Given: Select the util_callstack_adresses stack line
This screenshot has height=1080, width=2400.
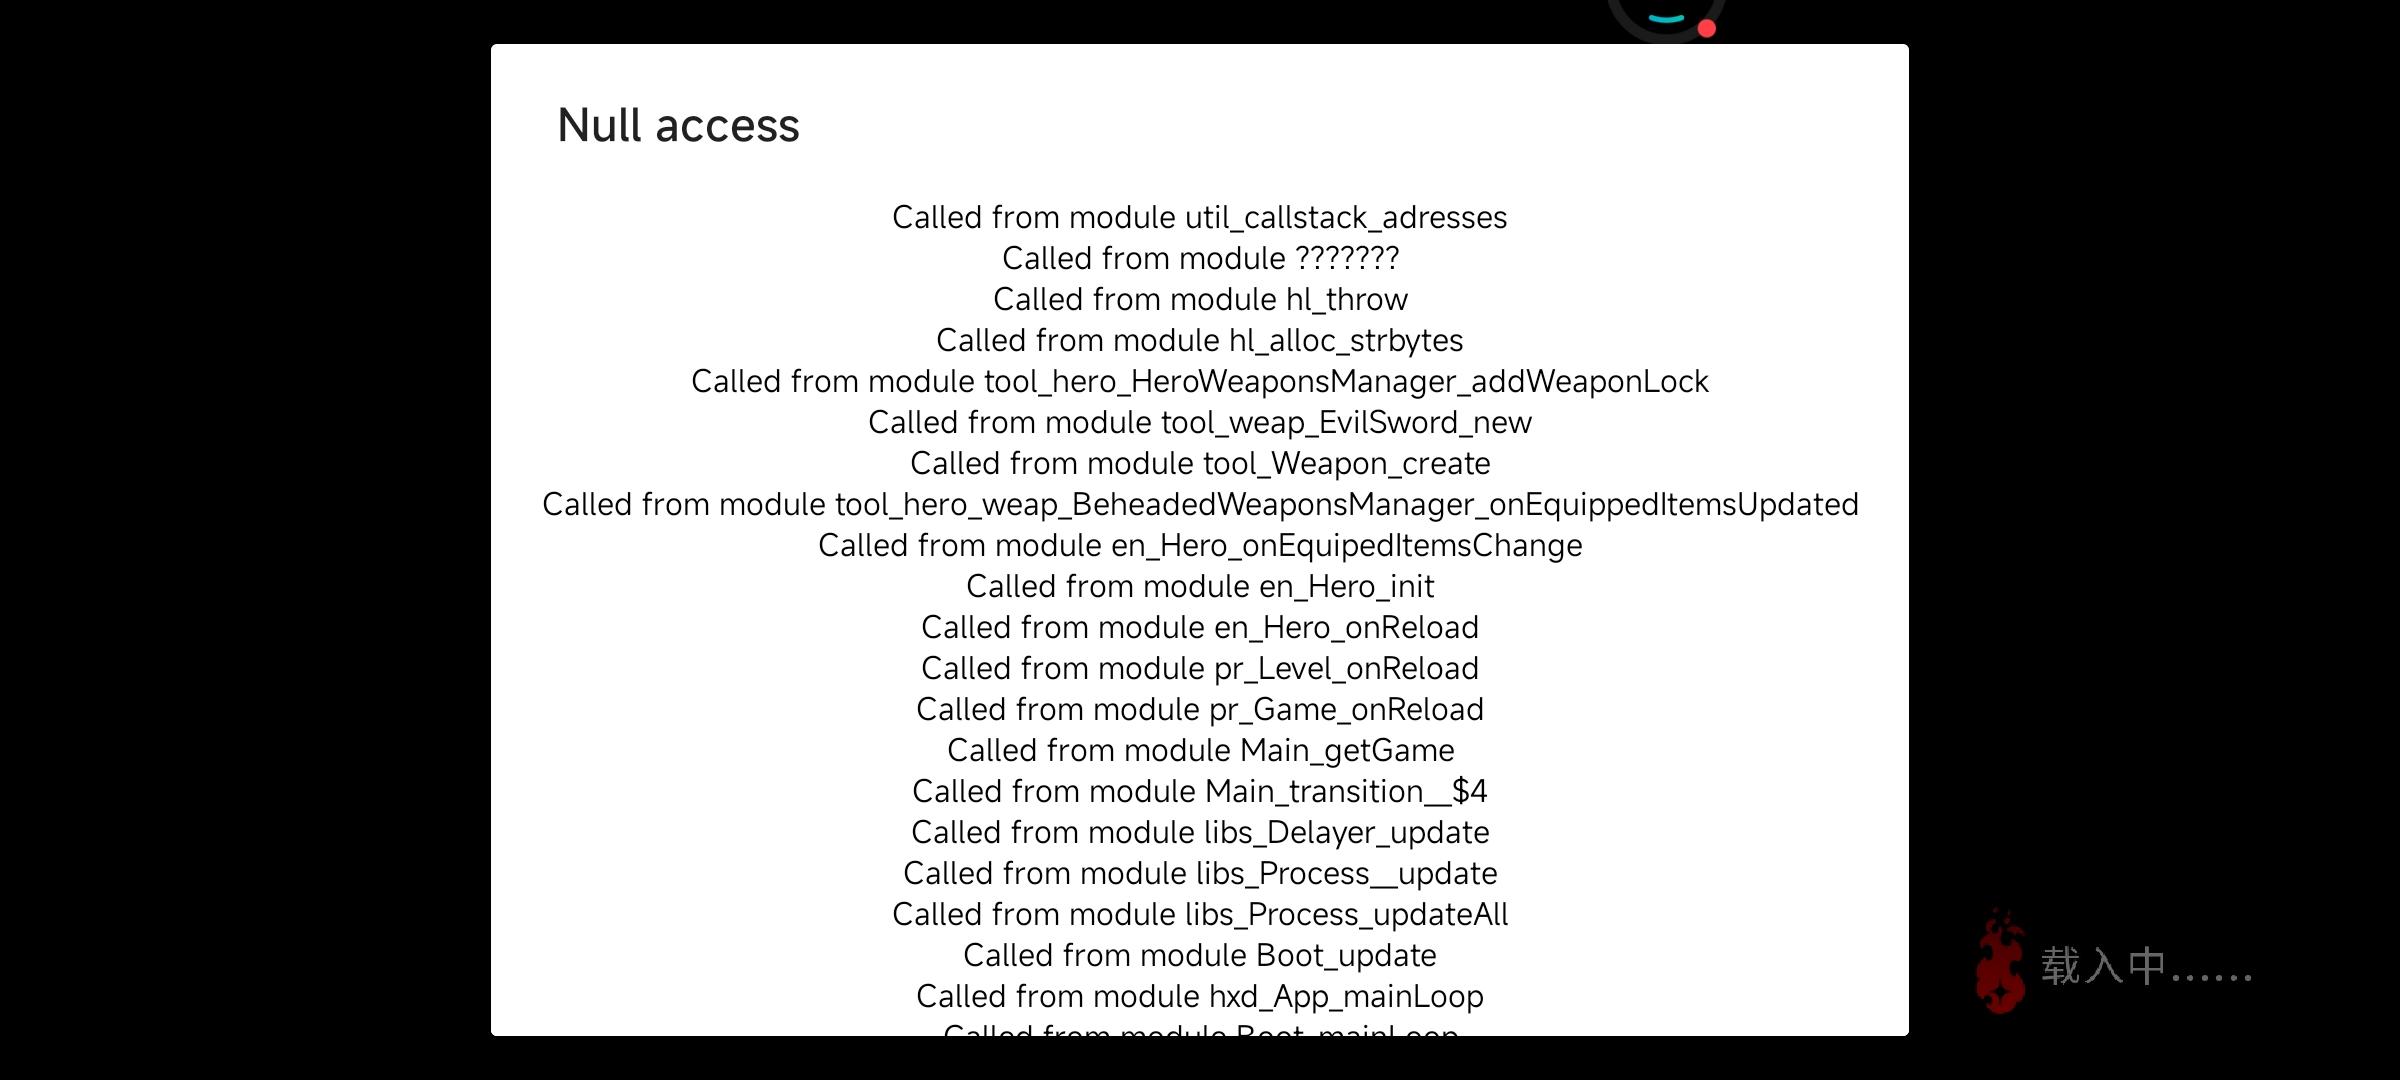Looking at the screenshot, I should (x=1199, y=218).
